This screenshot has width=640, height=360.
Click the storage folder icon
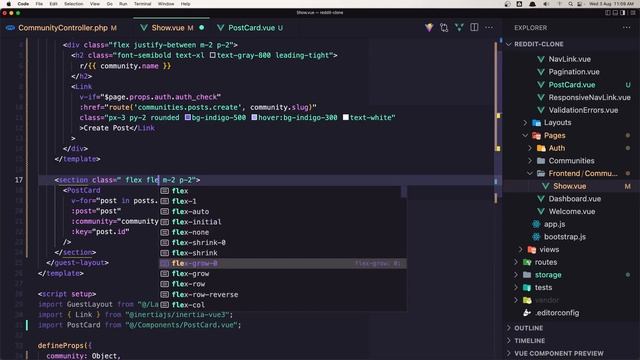[527, 275]
